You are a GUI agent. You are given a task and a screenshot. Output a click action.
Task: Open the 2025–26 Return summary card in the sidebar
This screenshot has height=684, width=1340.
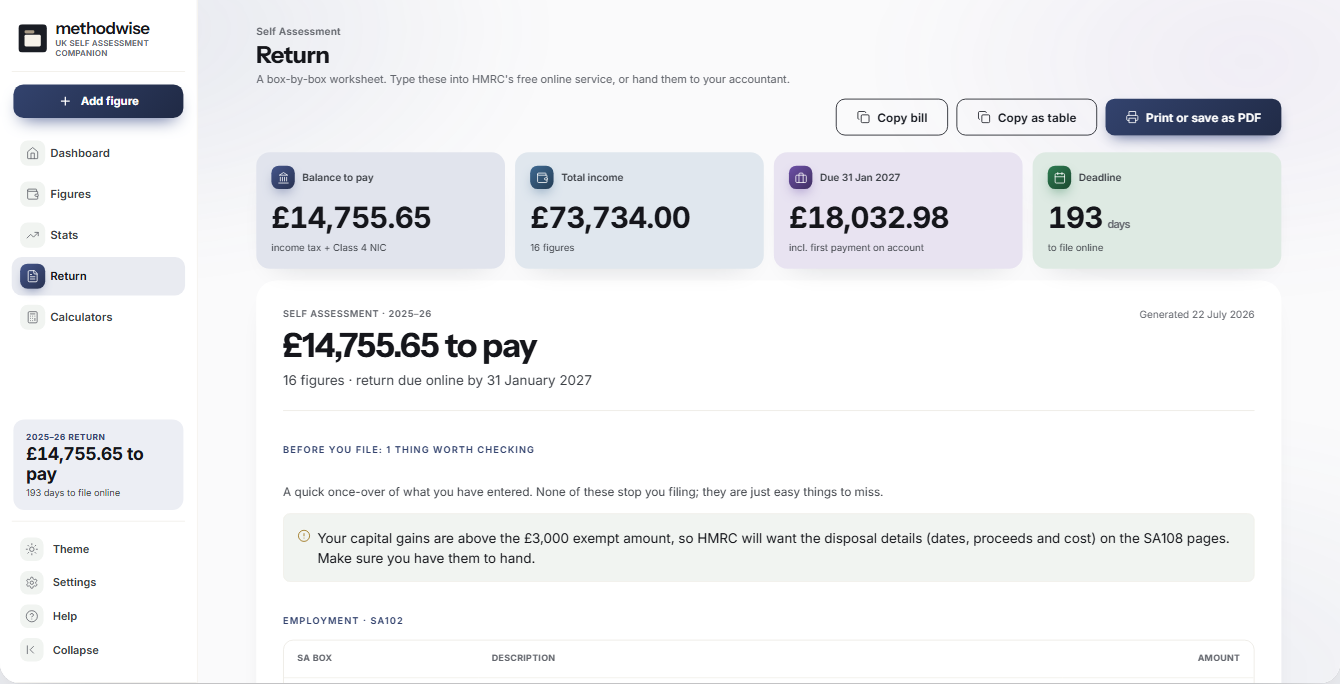[98, 465]
